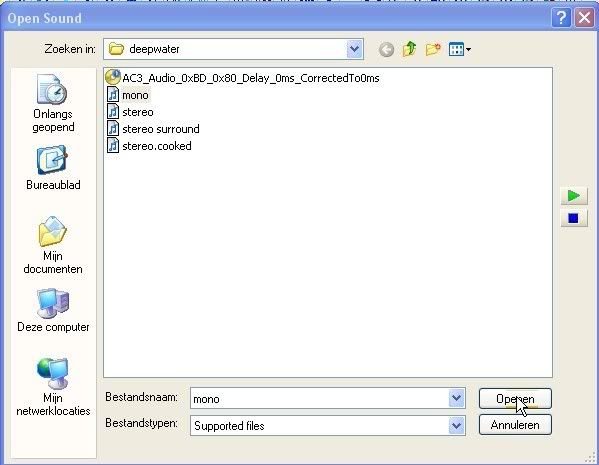
Task: Go up one folder level
Action: point(410,49)
